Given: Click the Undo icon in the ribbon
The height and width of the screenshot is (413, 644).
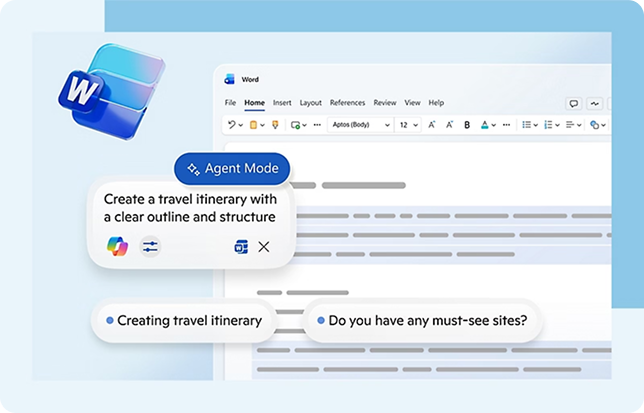Looking at the screenshot, I should [x=232, y=124].
